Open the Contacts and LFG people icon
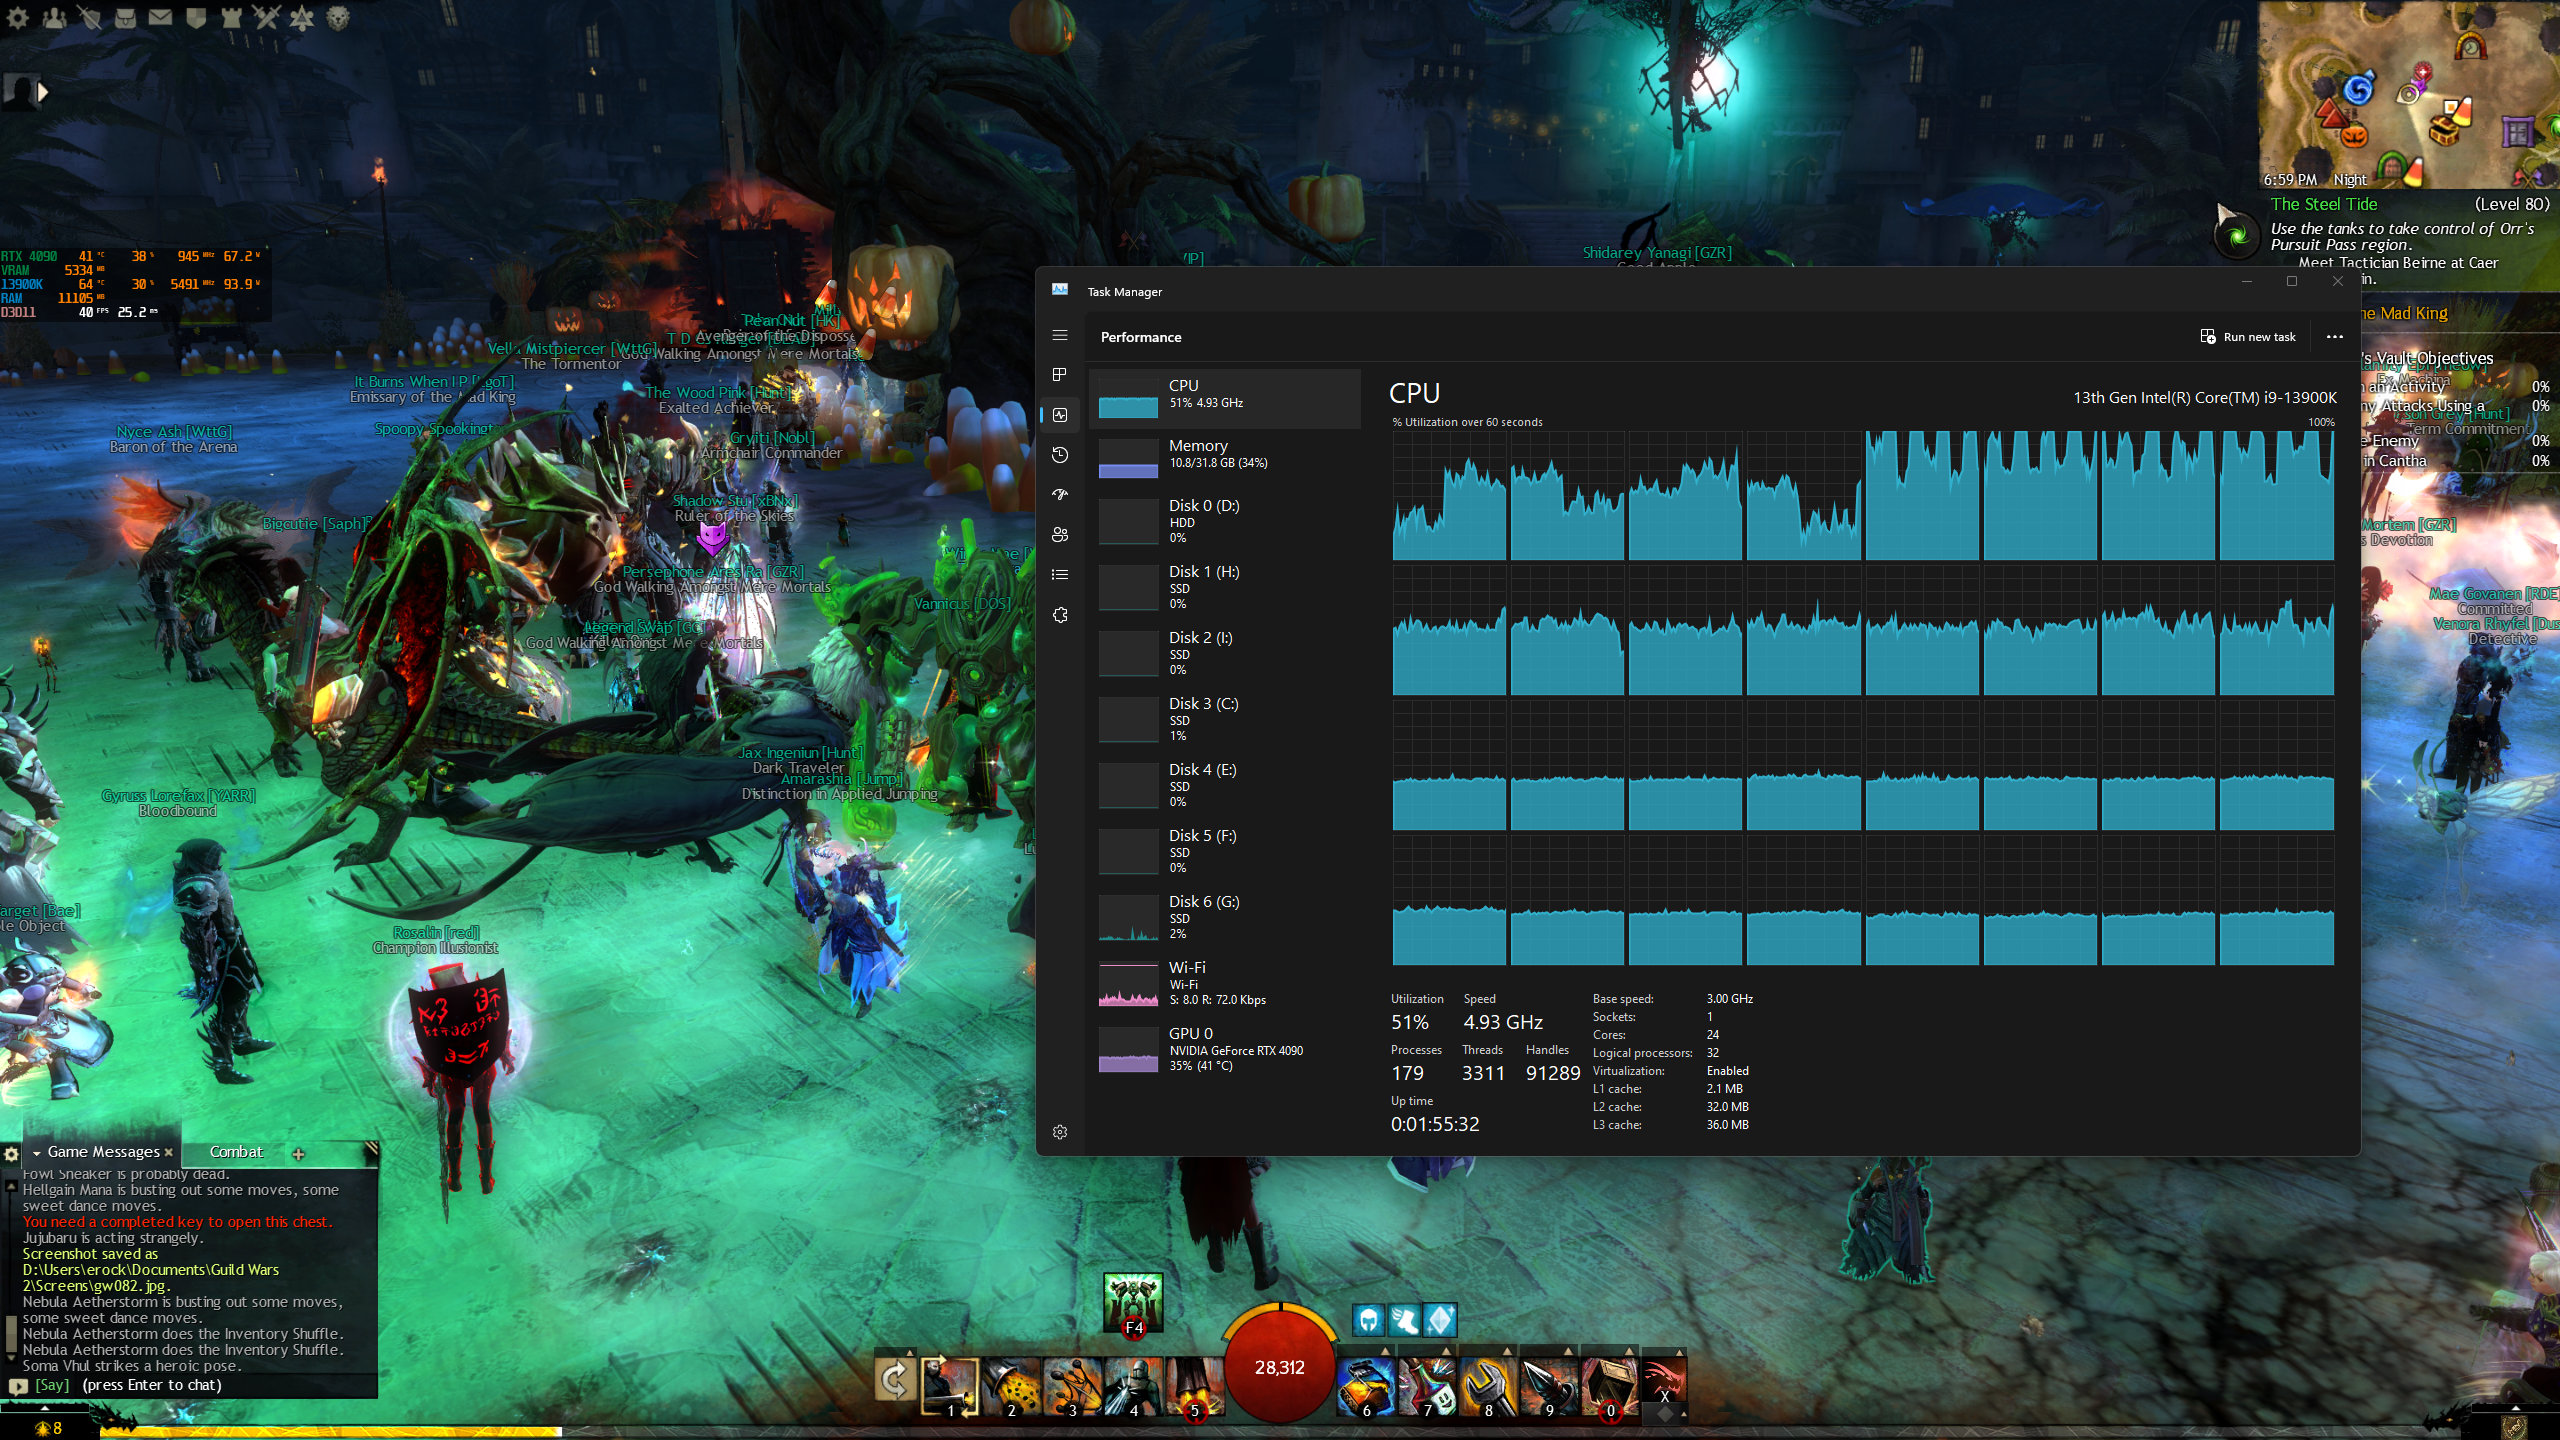The image size is (2560, 1440). click(x=54, y=17)
